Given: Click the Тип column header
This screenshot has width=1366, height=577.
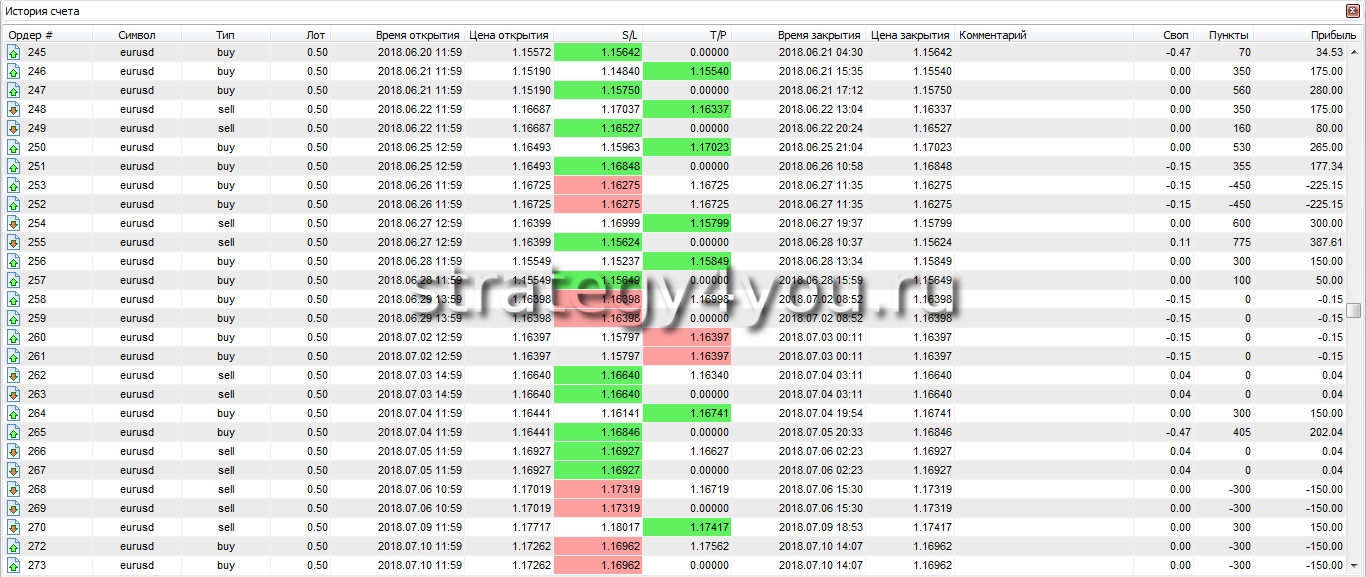Looking at the screenshot, I should [225, 35].
